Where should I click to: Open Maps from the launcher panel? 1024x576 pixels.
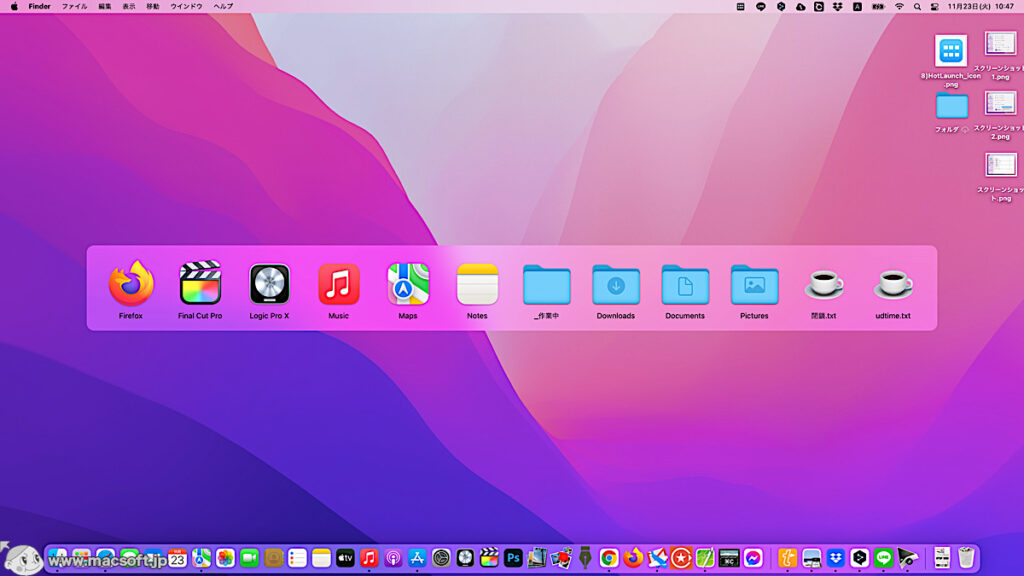408,284
